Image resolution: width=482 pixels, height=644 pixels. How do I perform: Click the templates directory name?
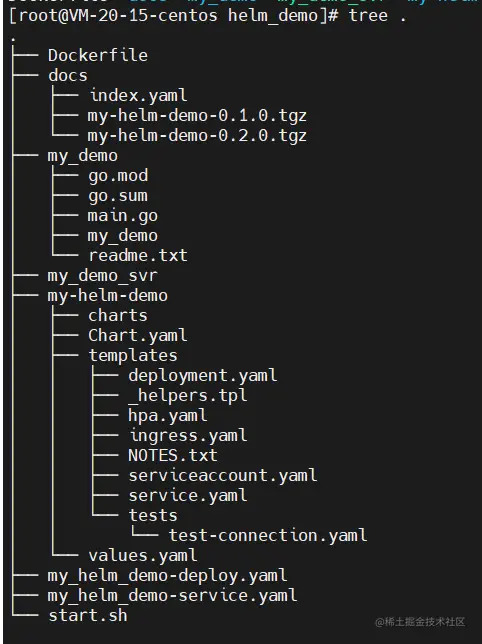[x=133, y=356]
